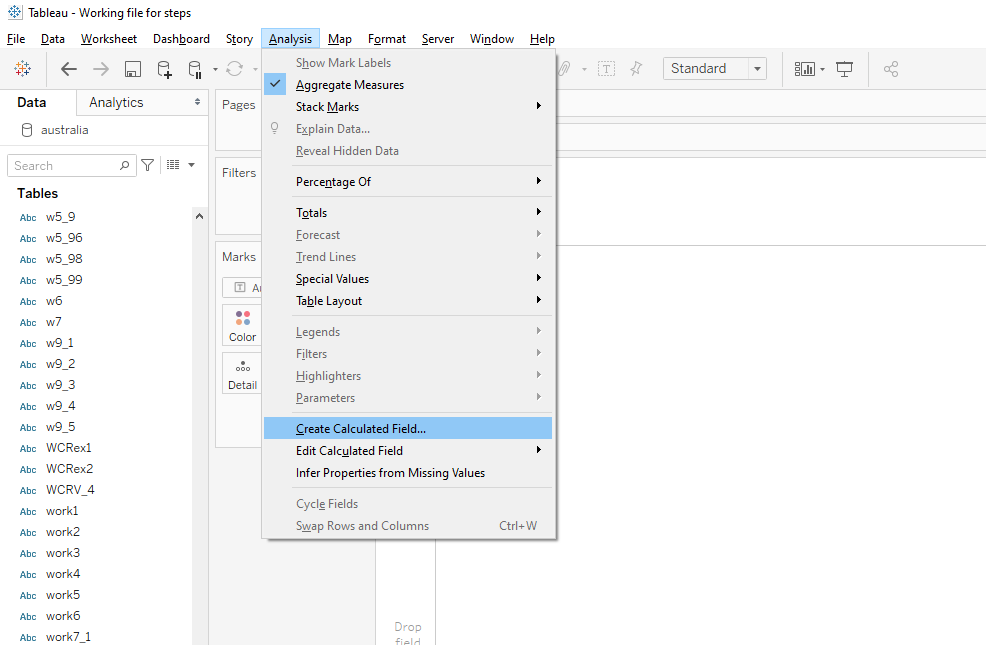The height and width of the screenshot is (645, 986).
Task: Open the Map menu
Action: (x=339, y=39)
